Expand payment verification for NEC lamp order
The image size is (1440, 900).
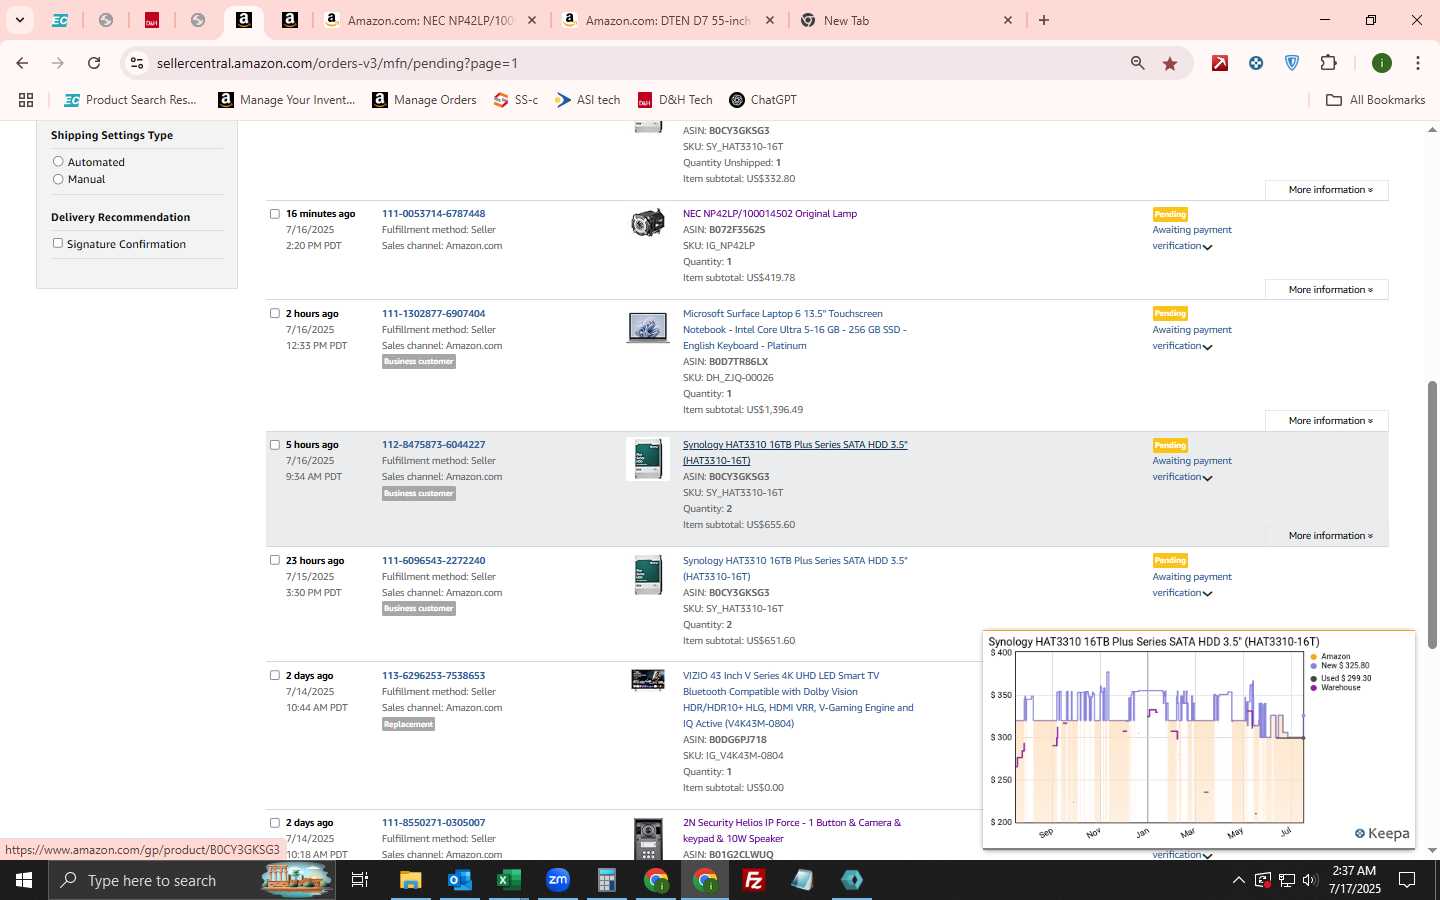pos(1207,247)
